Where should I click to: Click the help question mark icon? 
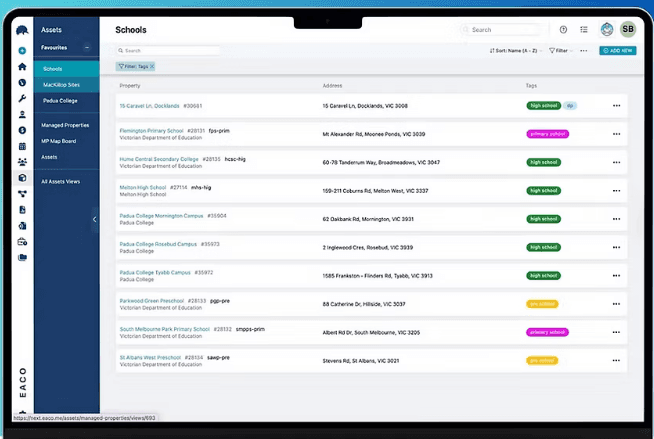563,30
